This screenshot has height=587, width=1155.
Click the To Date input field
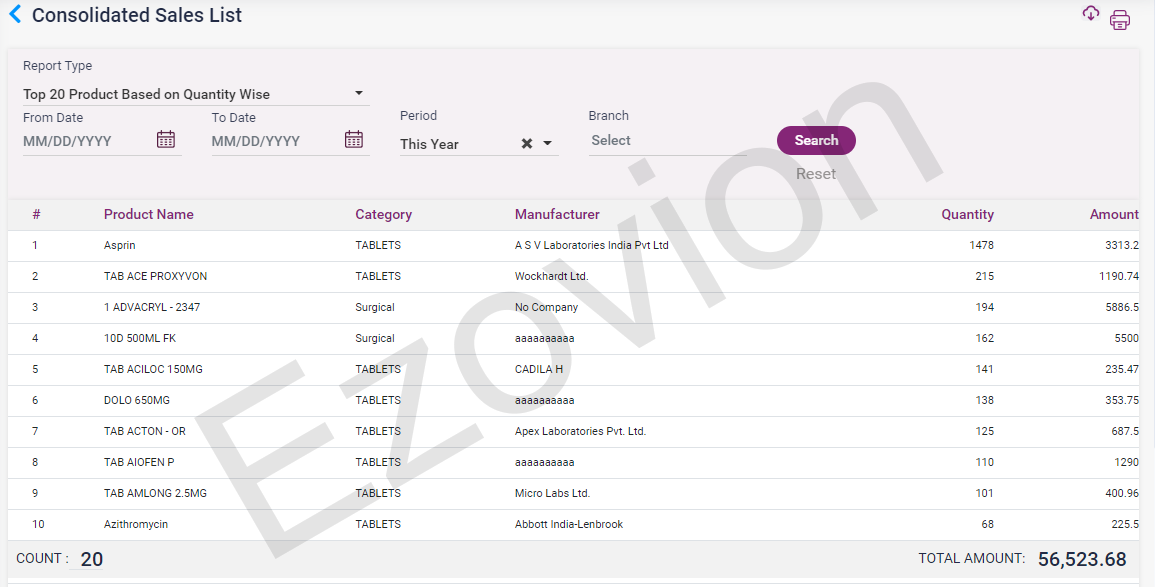click(265, 140)
